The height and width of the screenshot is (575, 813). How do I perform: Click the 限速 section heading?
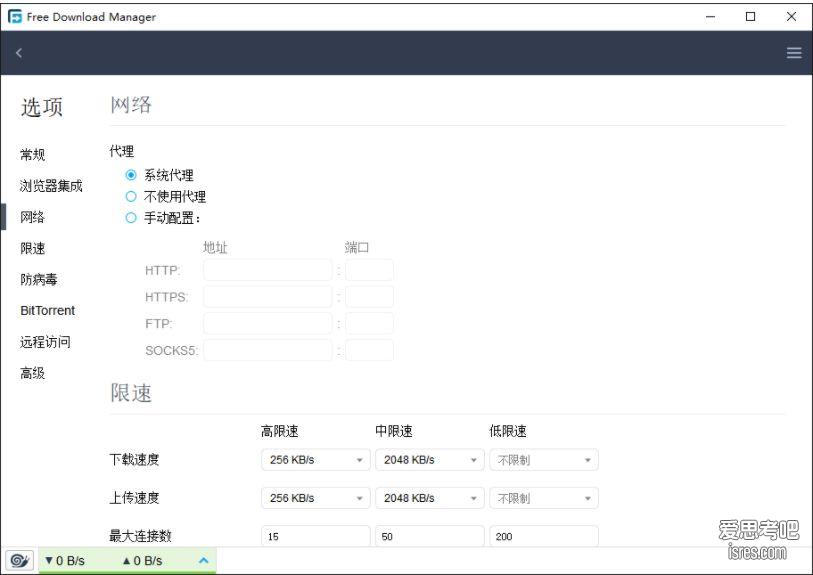(x=131, y=392)
